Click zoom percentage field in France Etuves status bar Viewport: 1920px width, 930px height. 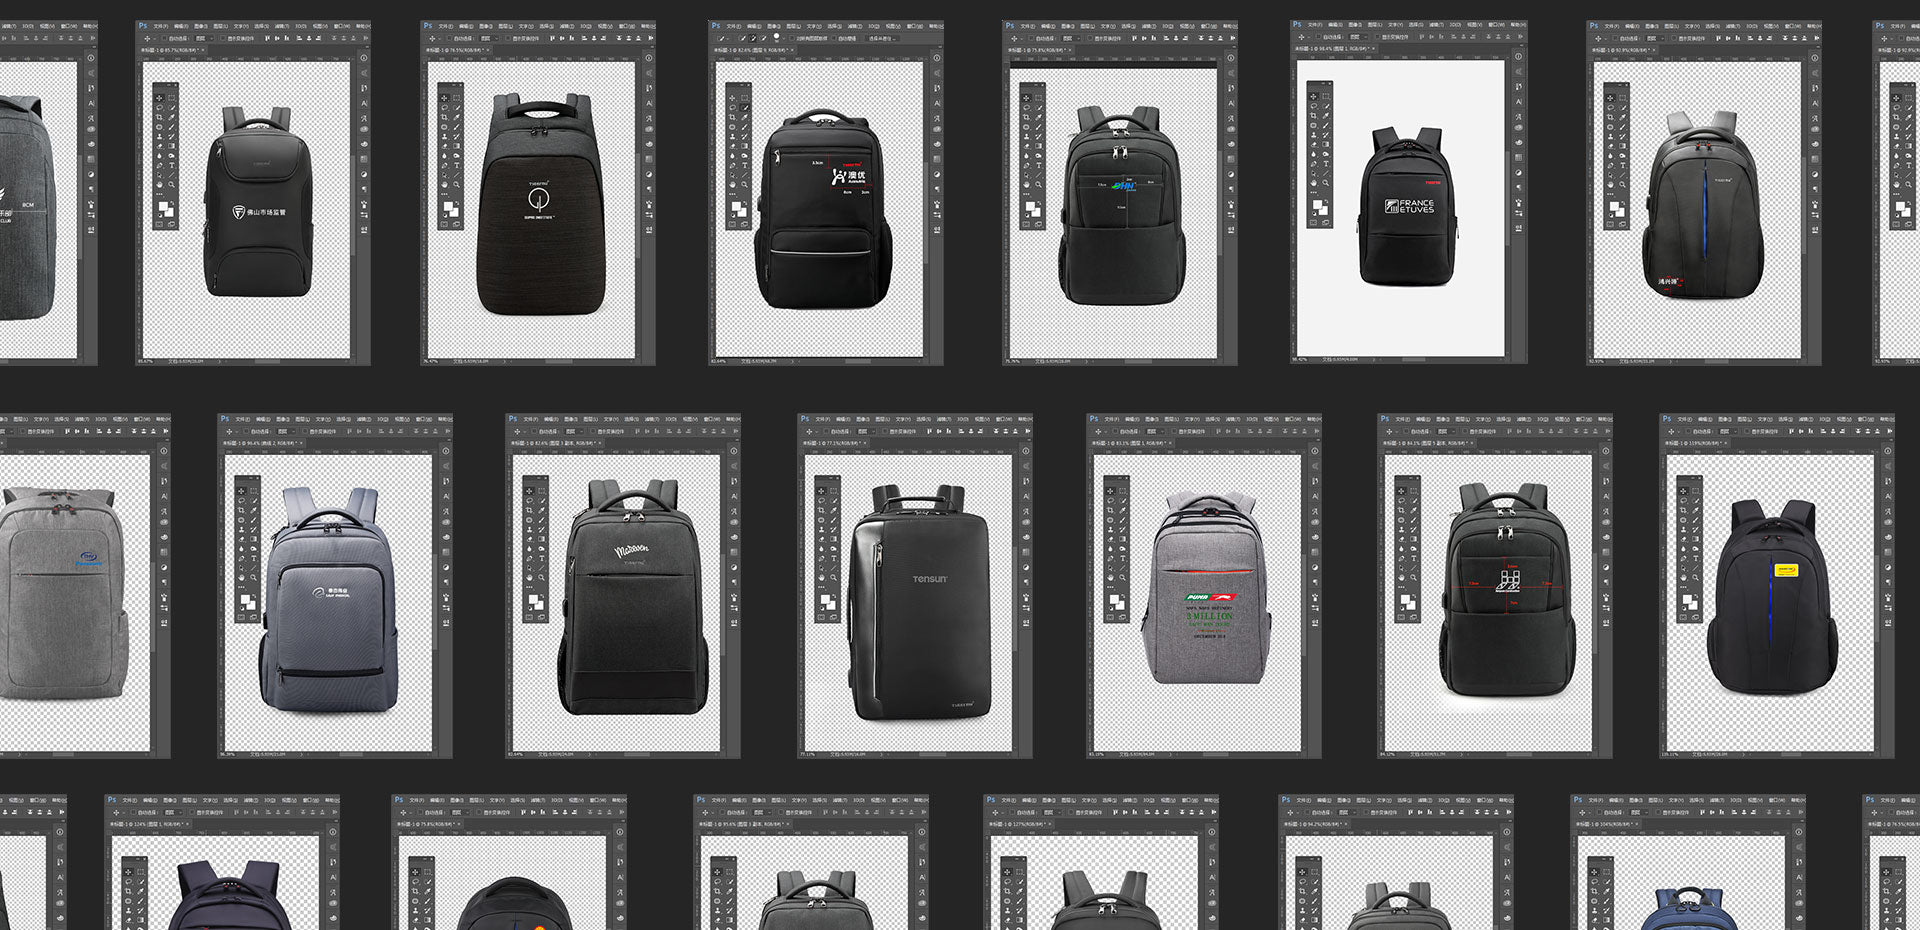(1300, 359)
